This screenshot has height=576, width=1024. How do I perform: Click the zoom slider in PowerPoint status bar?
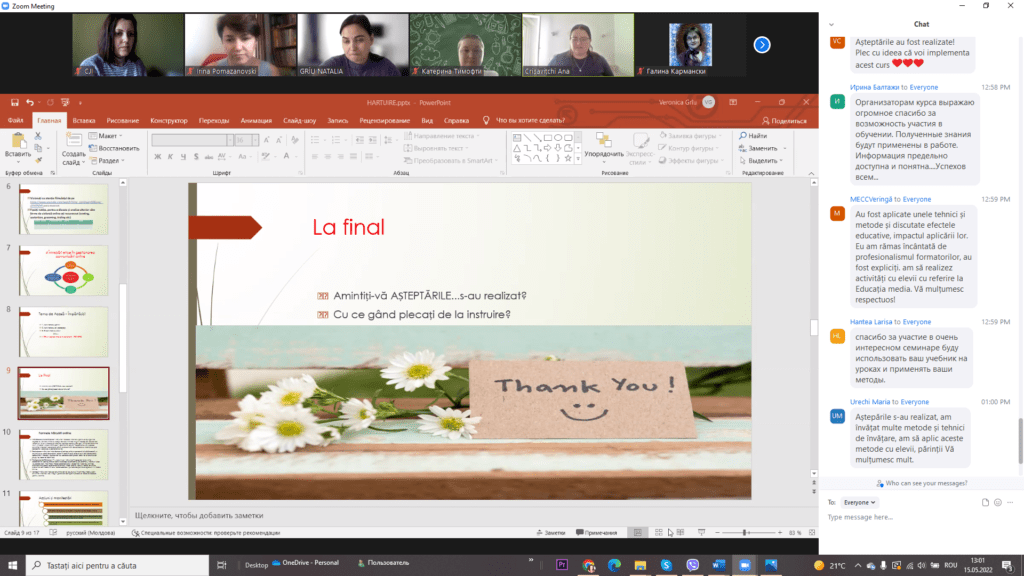pyautogui.click(x=745, y=532)
